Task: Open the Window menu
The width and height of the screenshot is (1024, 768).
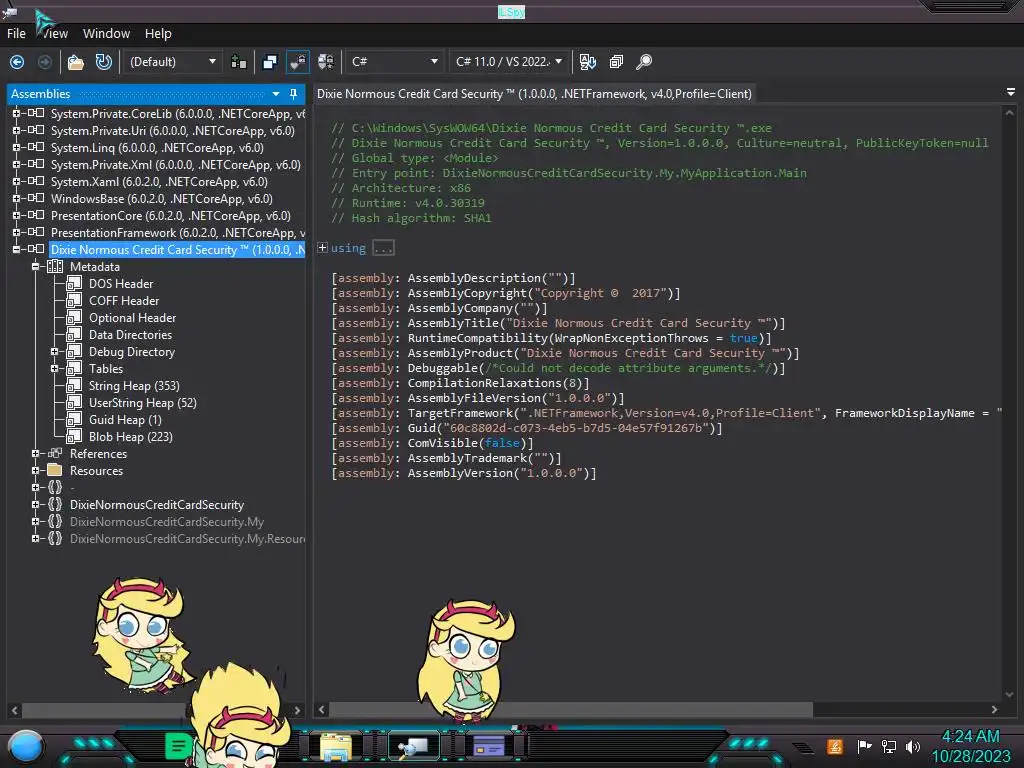Action: click(x=106, y=33)
